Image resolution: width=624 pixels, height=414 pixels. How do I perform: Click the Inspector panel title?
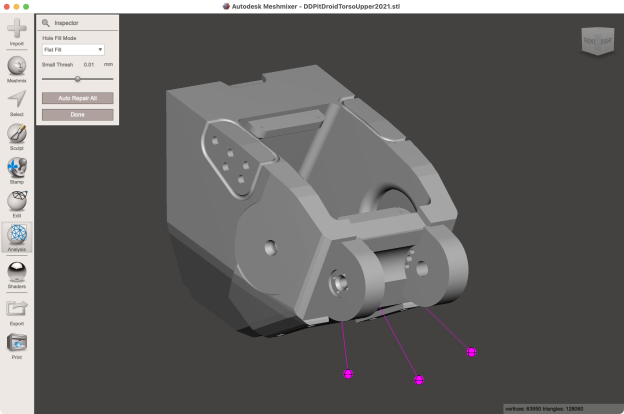[66, 23]
